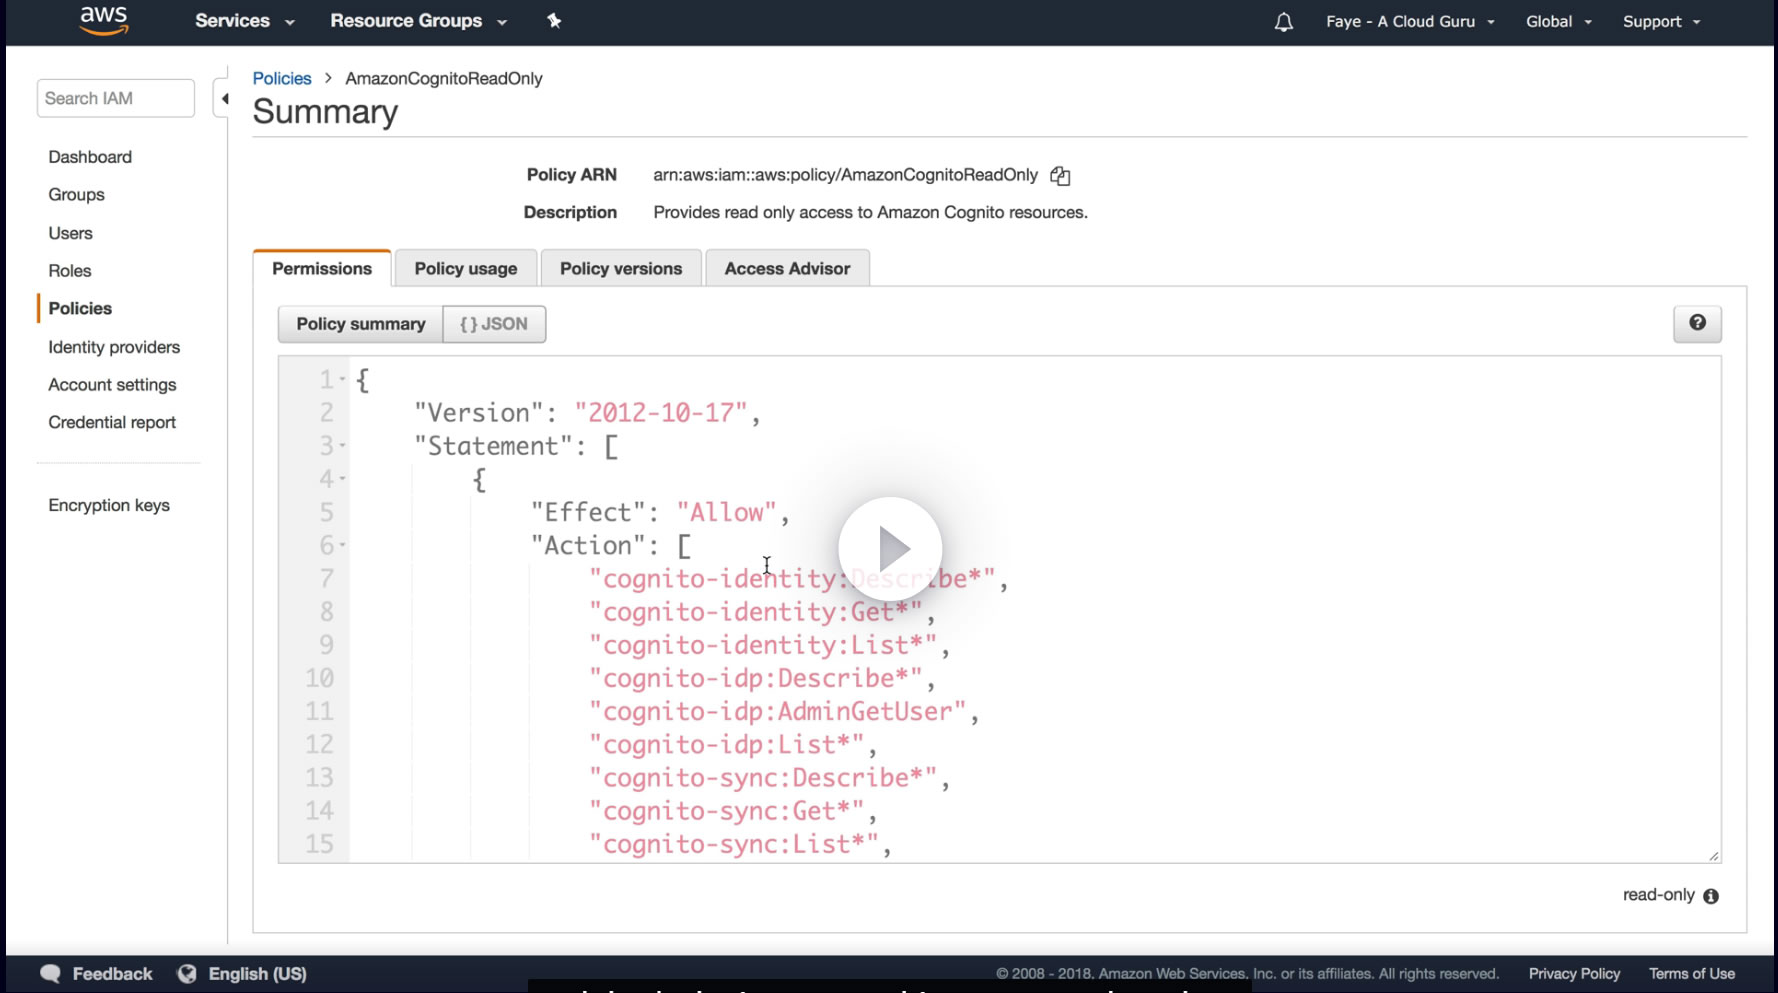Click the "cognito-sync:Describe*" action line
Viewport: 1778px width, 993px height.
pyautogui.click(x=762, y=777)
